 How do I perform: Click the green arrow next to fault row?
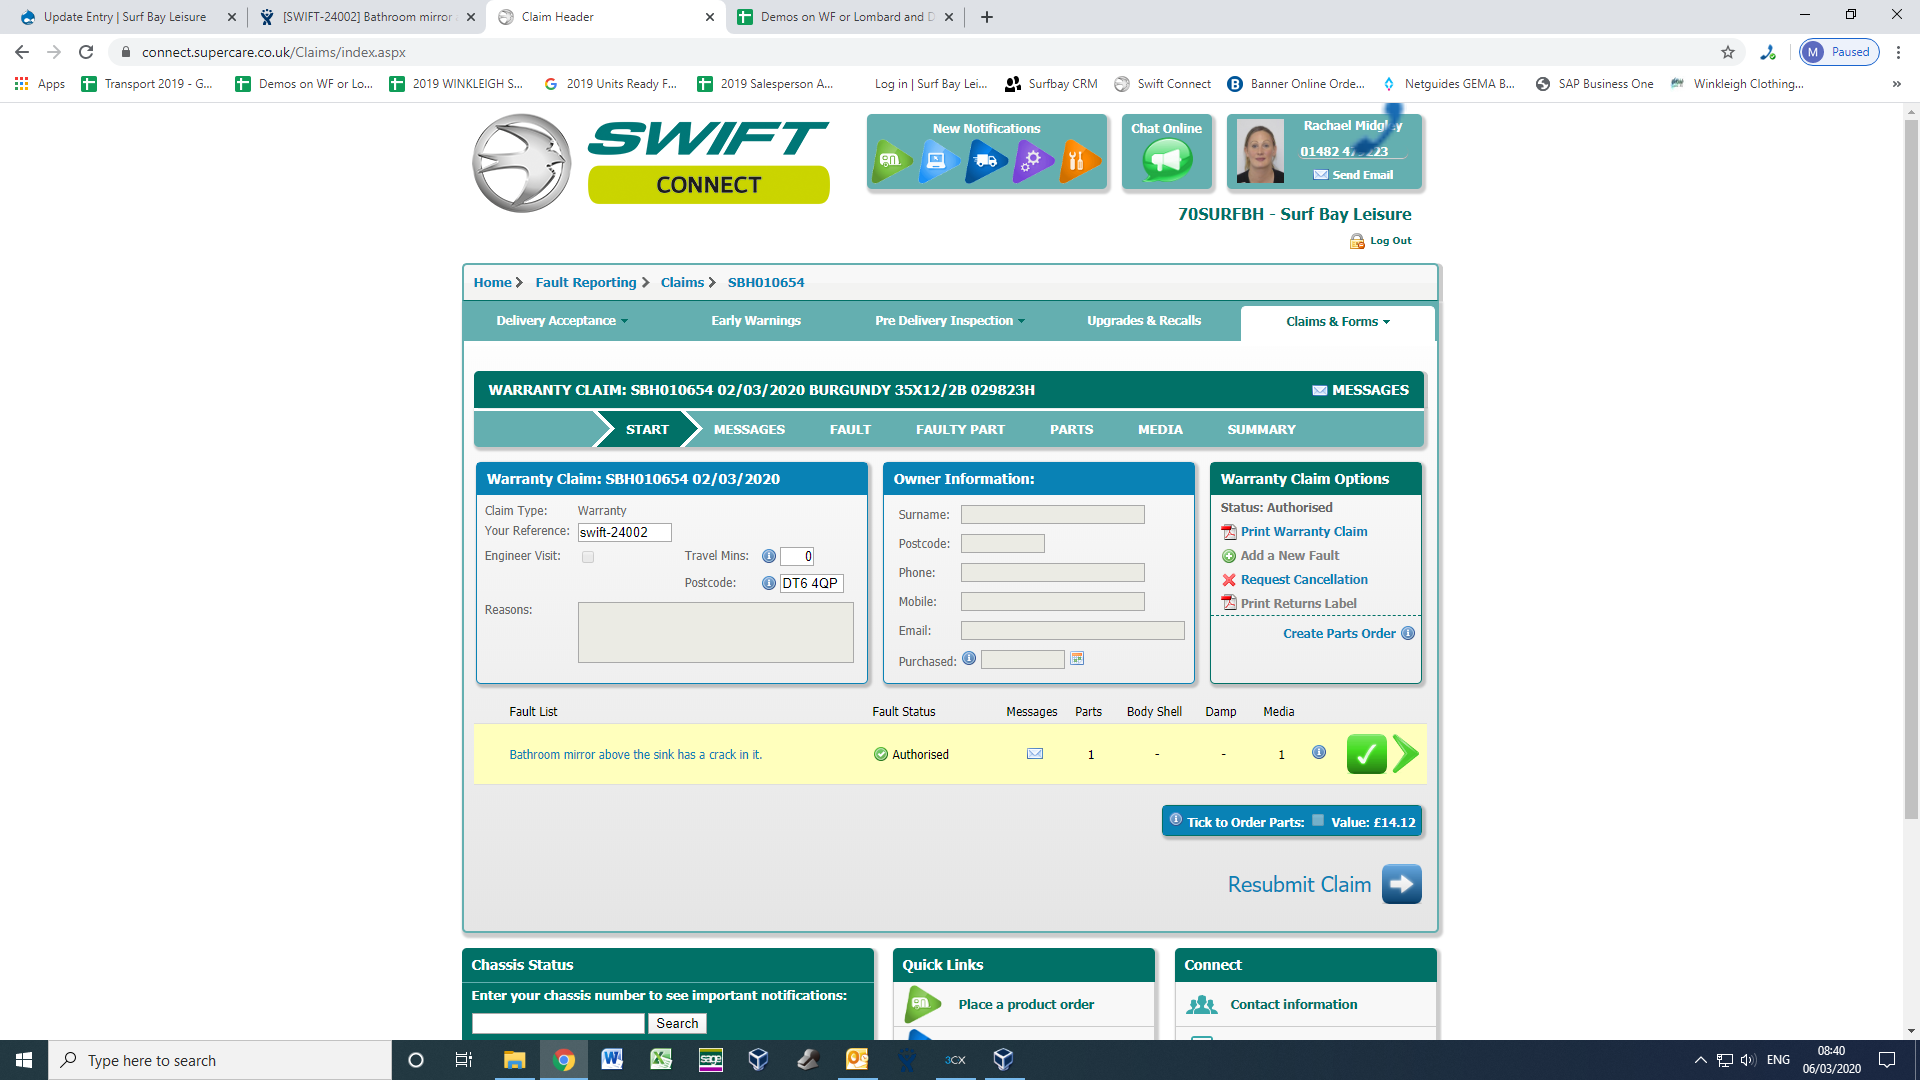click(1405, 754)
